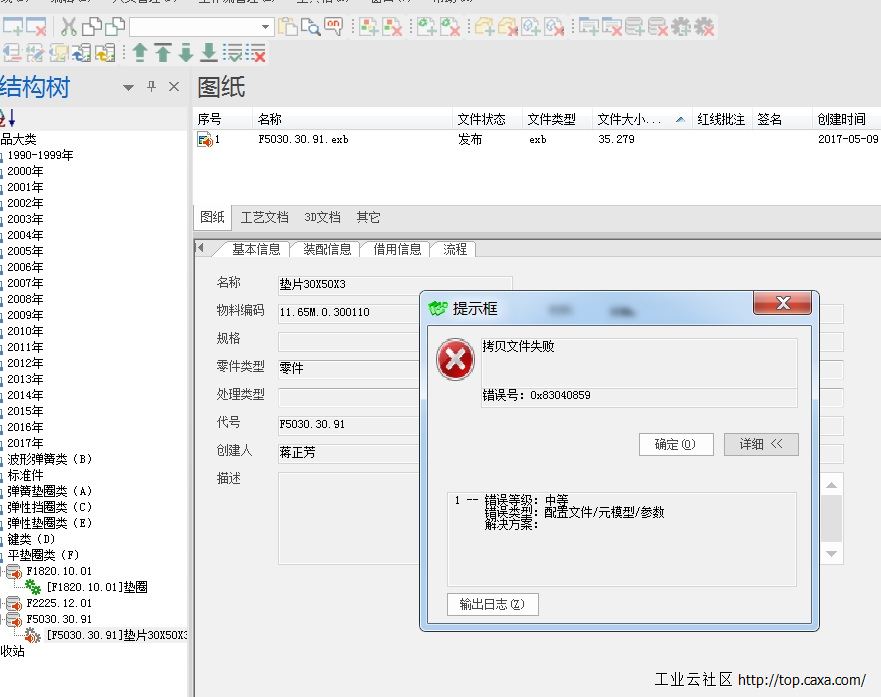Click the 名称 input field 垫片30X50X3
The width and height of the screenshot is (881, 697).
pos(395,284)
